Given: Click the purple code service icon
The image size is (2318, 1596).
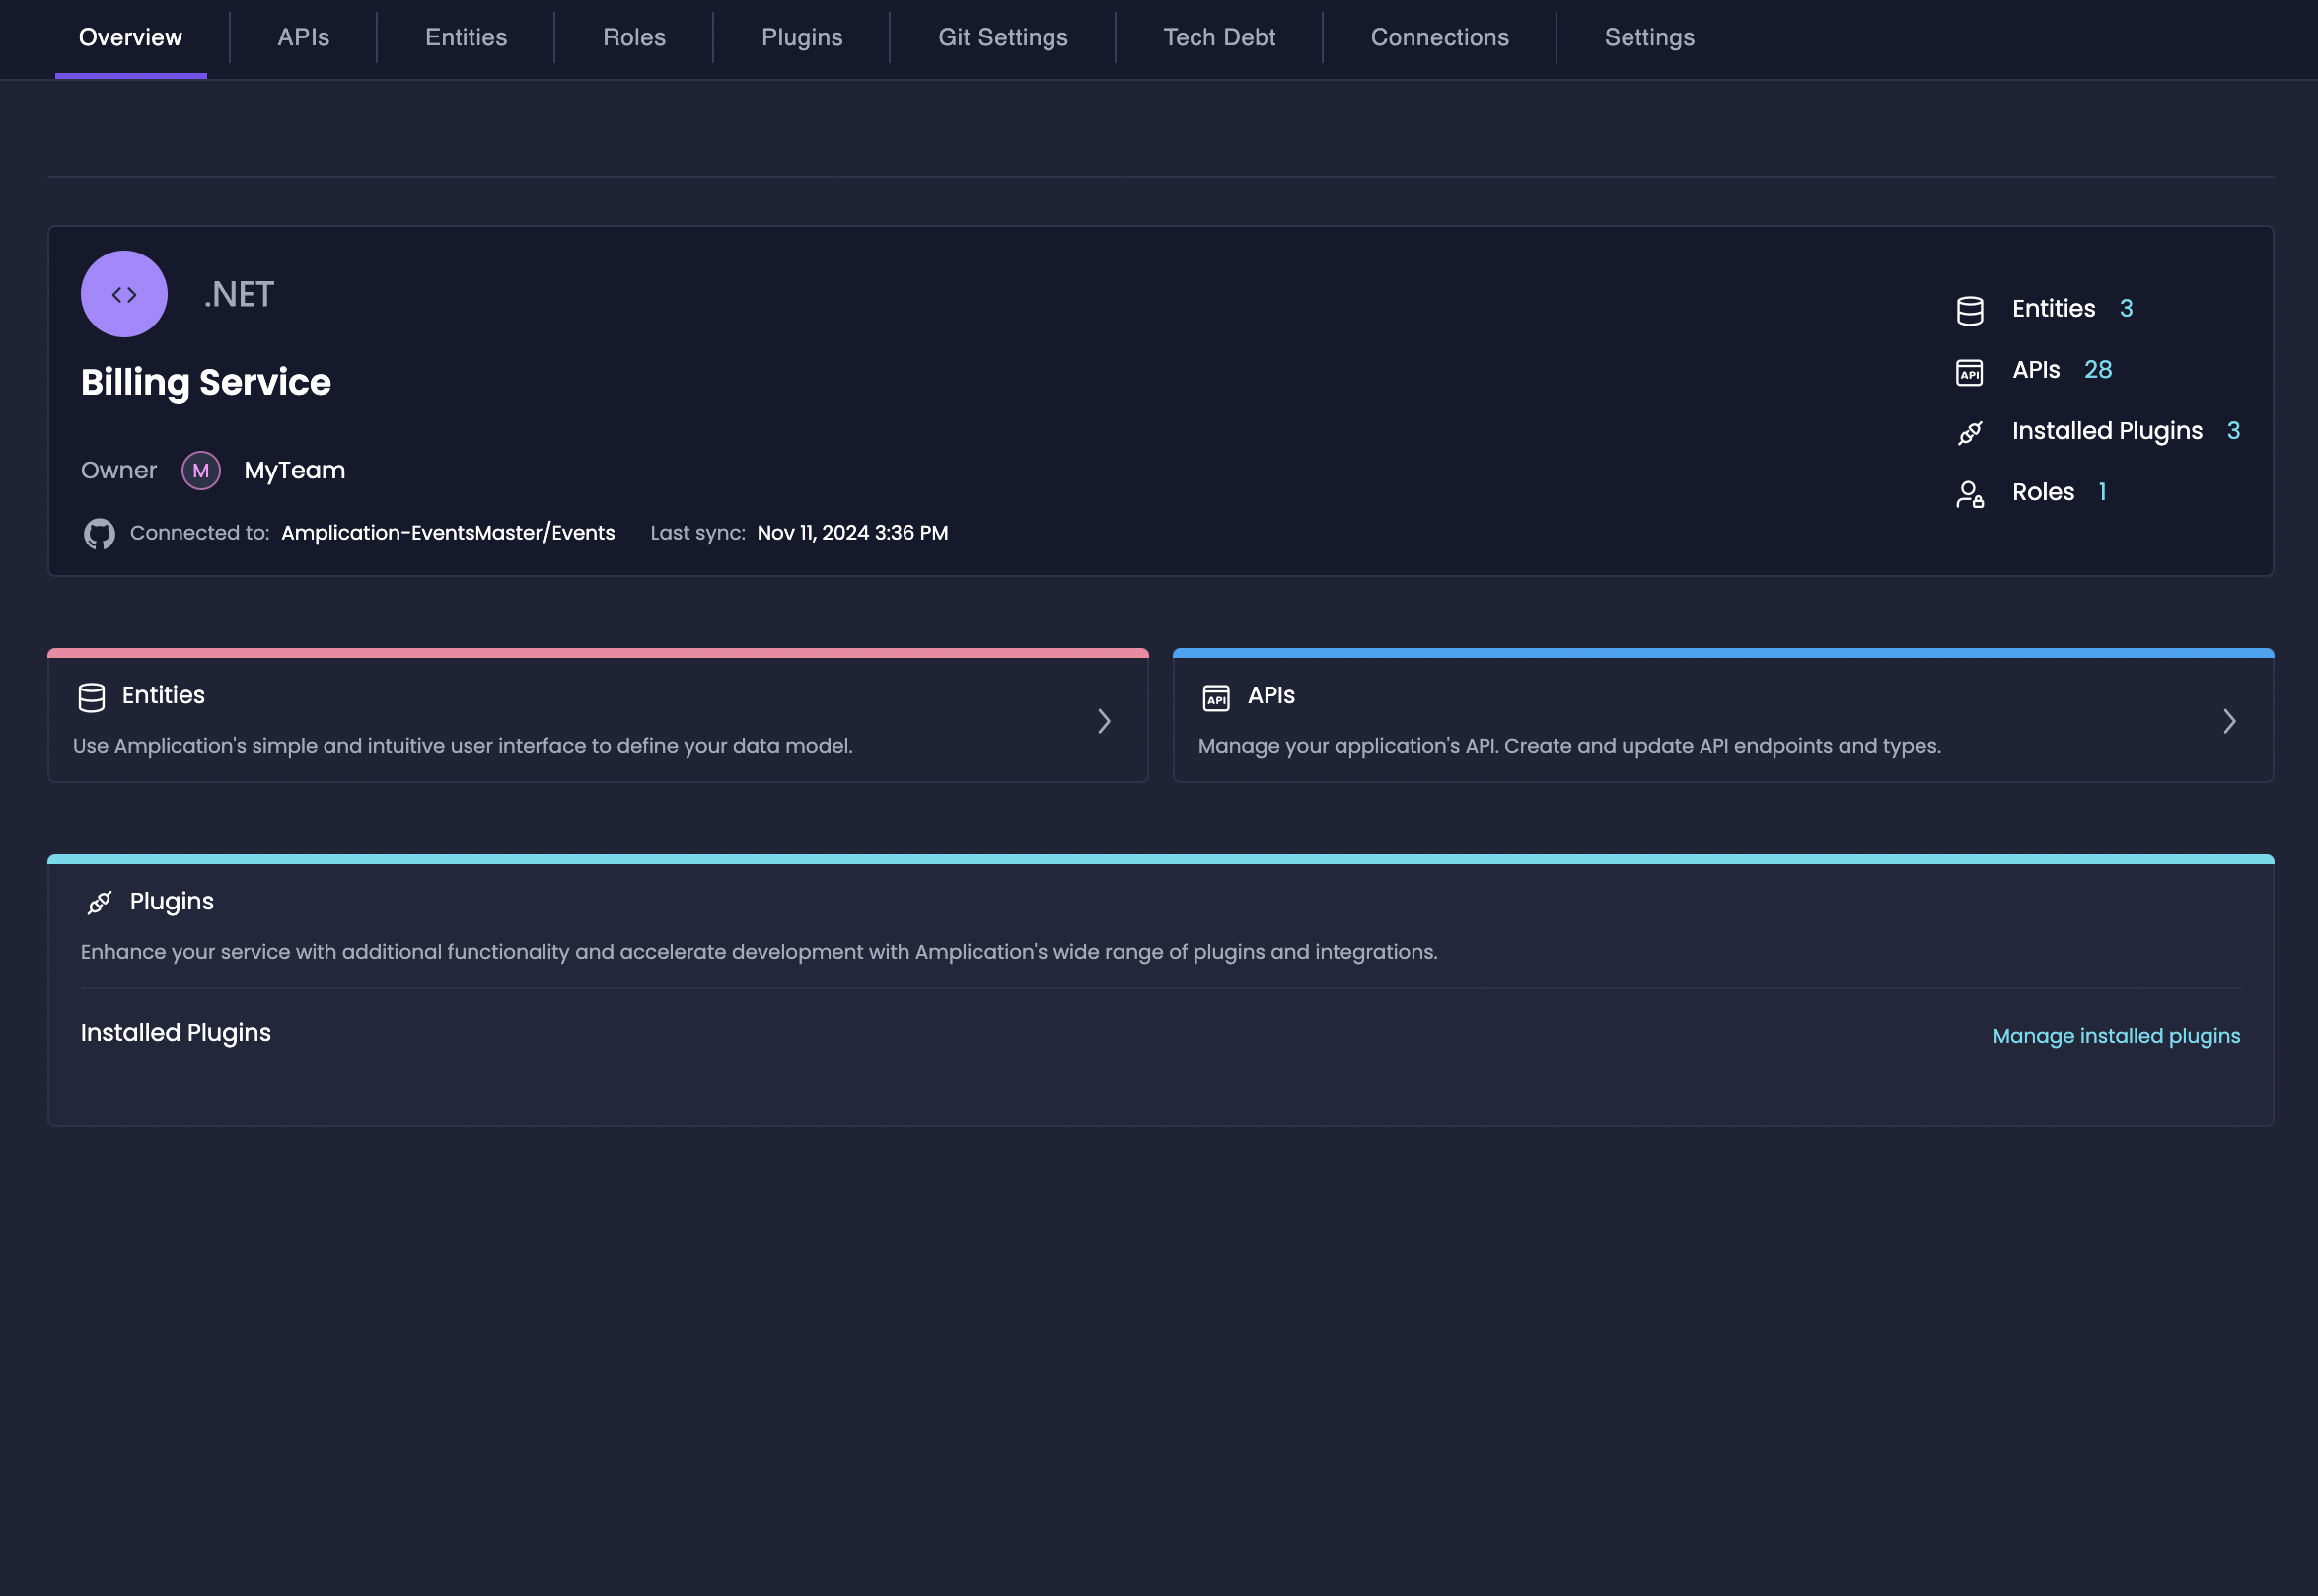Looking at the screenshot, I should 124,294.
